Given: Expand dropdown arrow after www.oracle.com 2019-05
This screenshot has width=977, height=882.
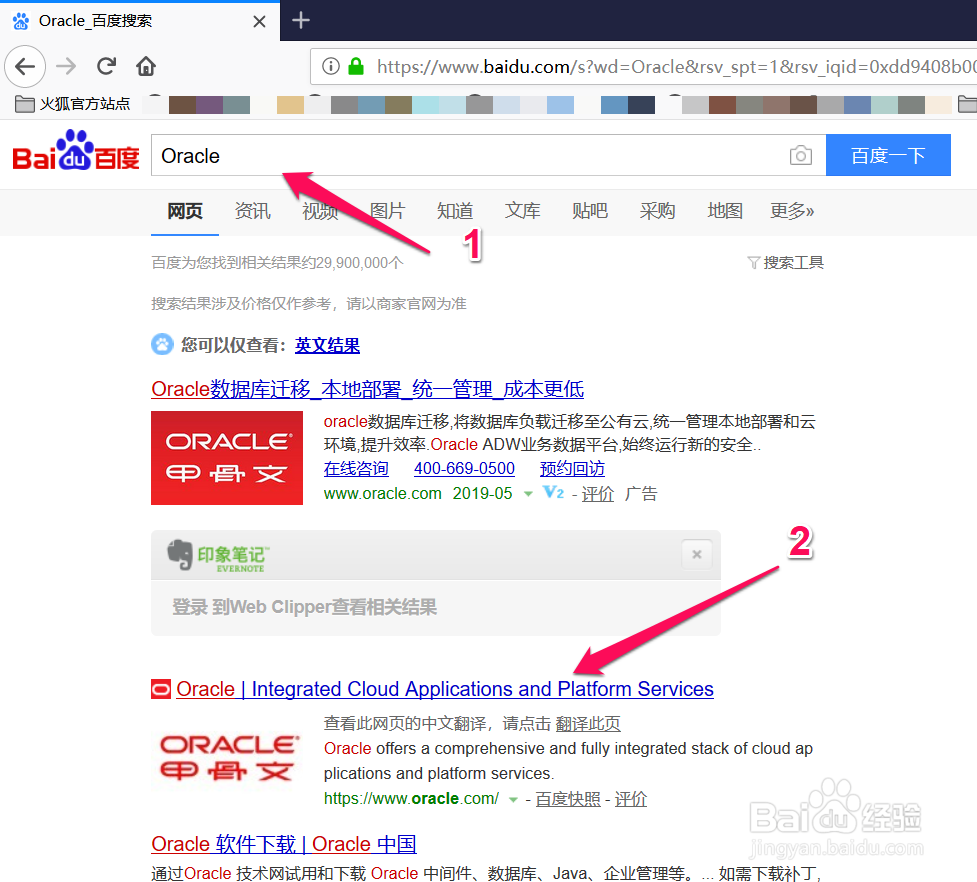Looking at the screenshot, I should click(x=528, y=494).
